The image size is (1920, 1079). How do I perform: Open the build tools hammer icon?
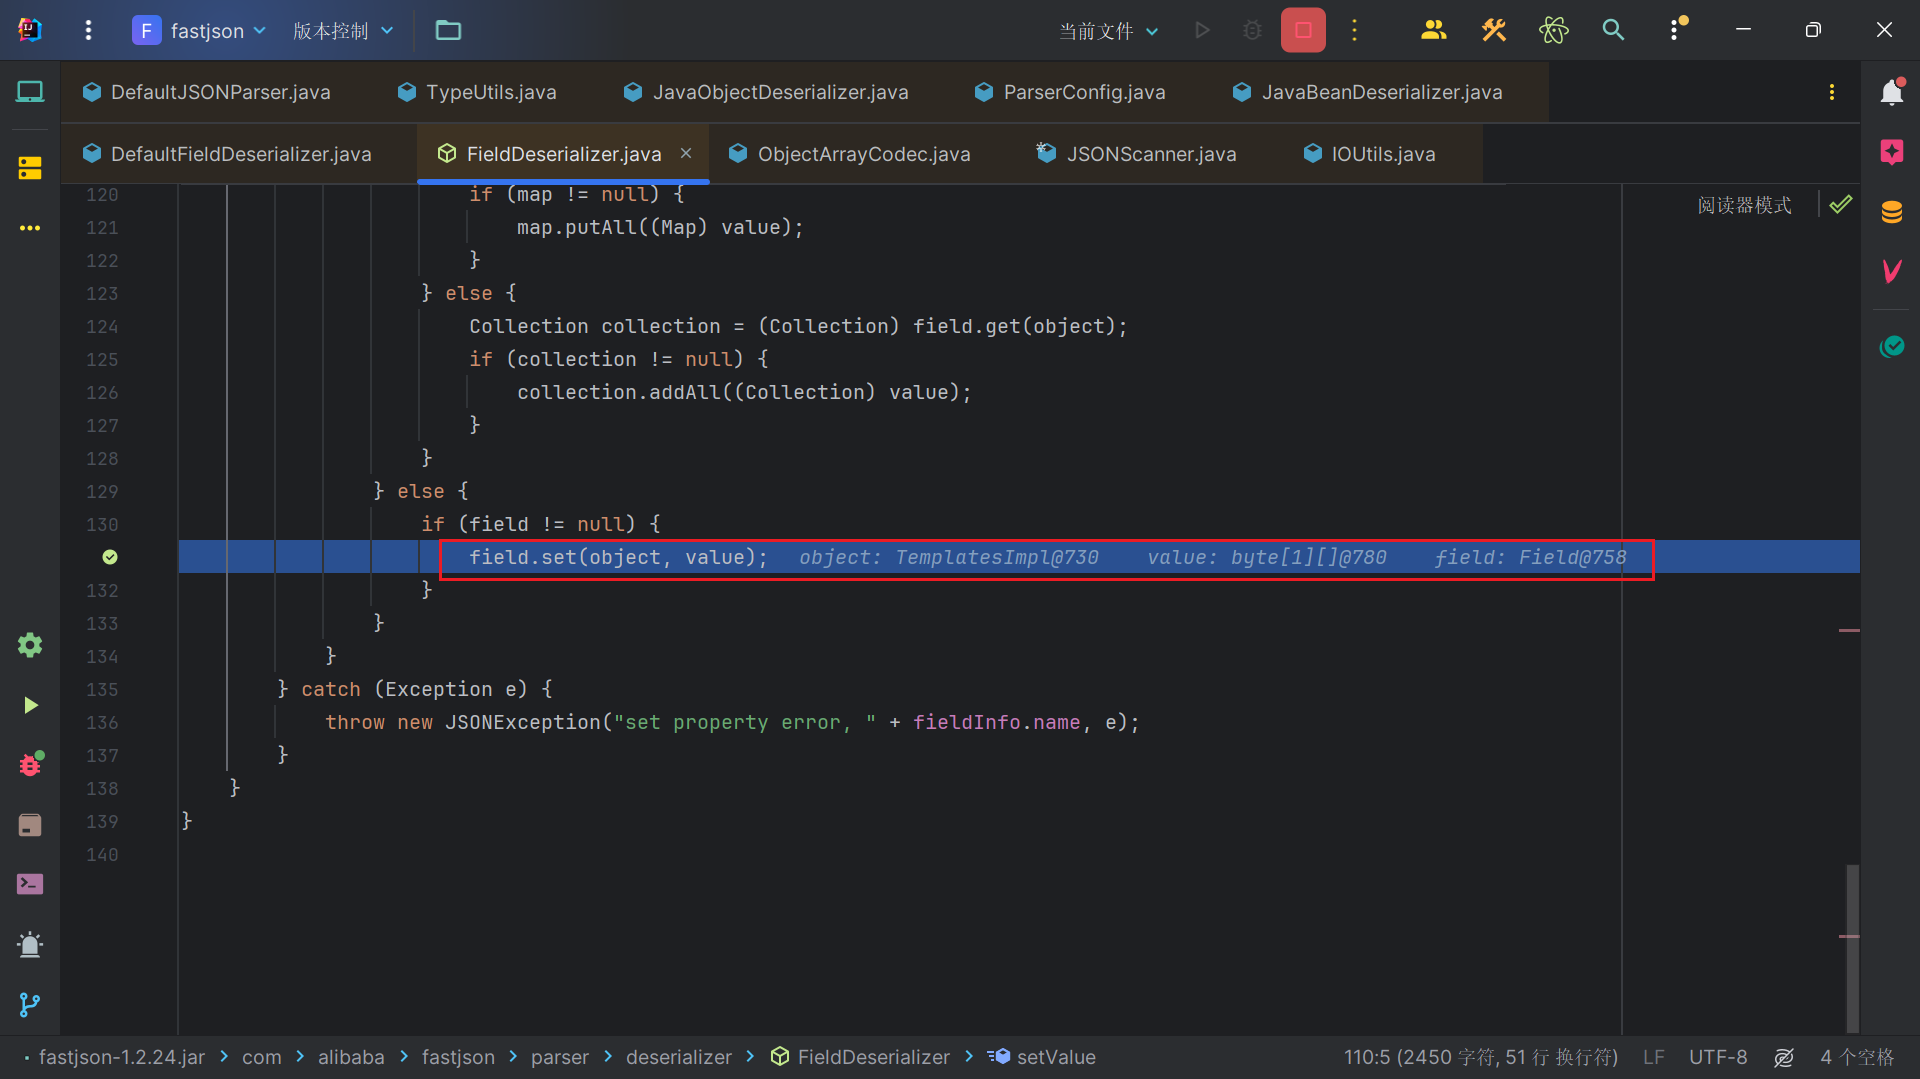(x=1494, y=30)
